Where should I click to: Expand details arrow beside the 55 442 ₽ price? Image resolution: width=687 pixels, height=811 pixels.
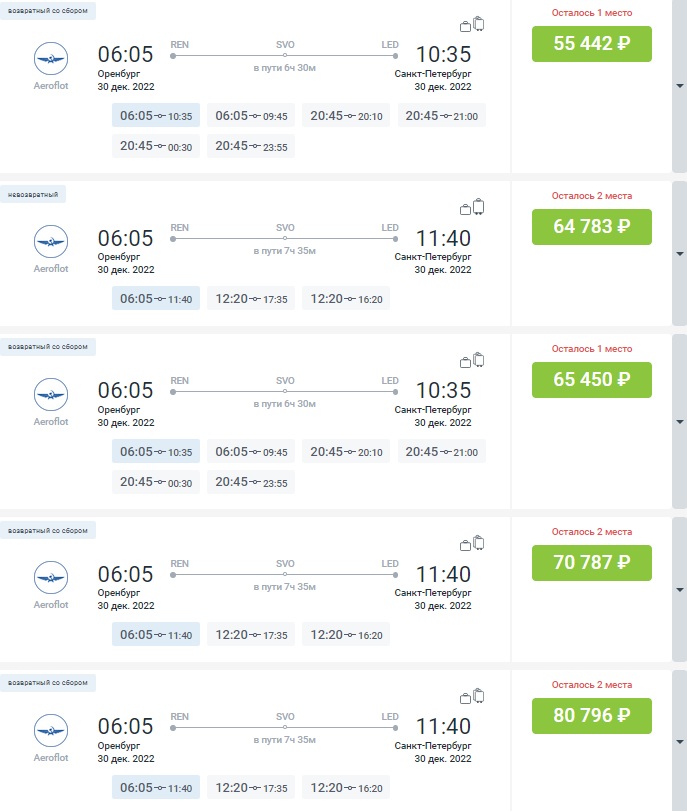pyautogui.click(x=680, y=86)
